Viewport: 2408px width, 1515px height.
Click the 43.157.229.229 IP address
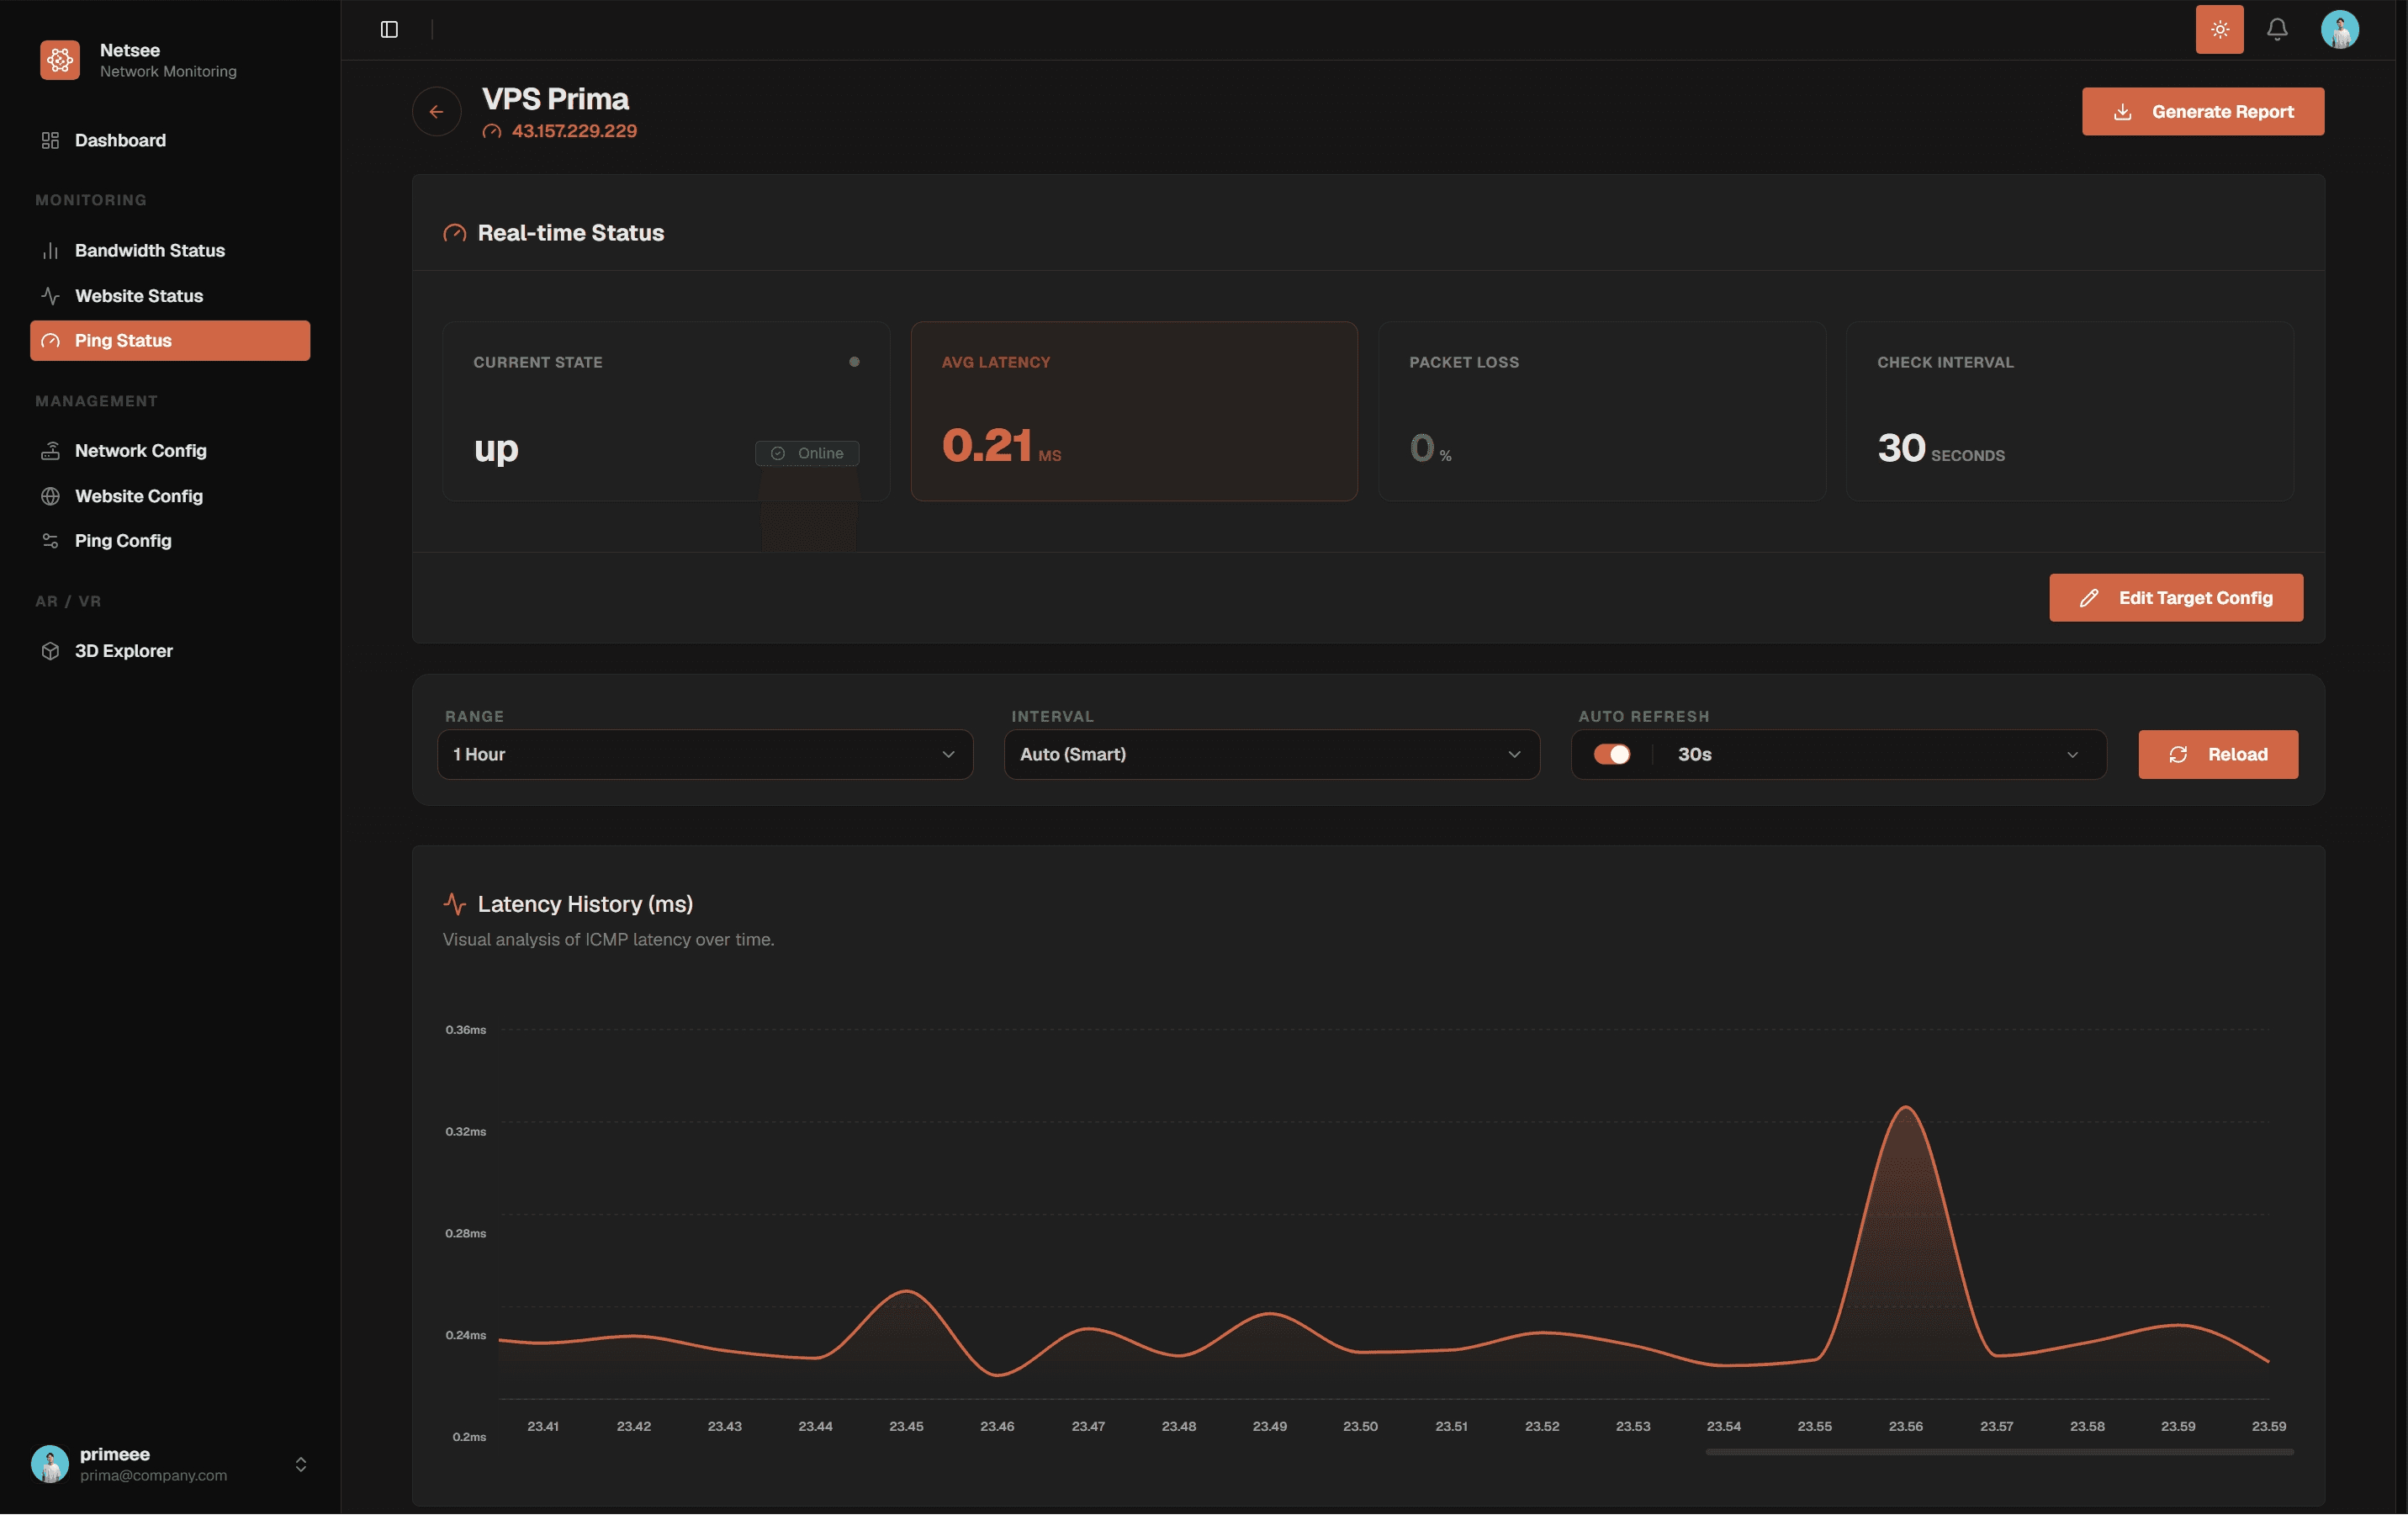coord(574,131)
